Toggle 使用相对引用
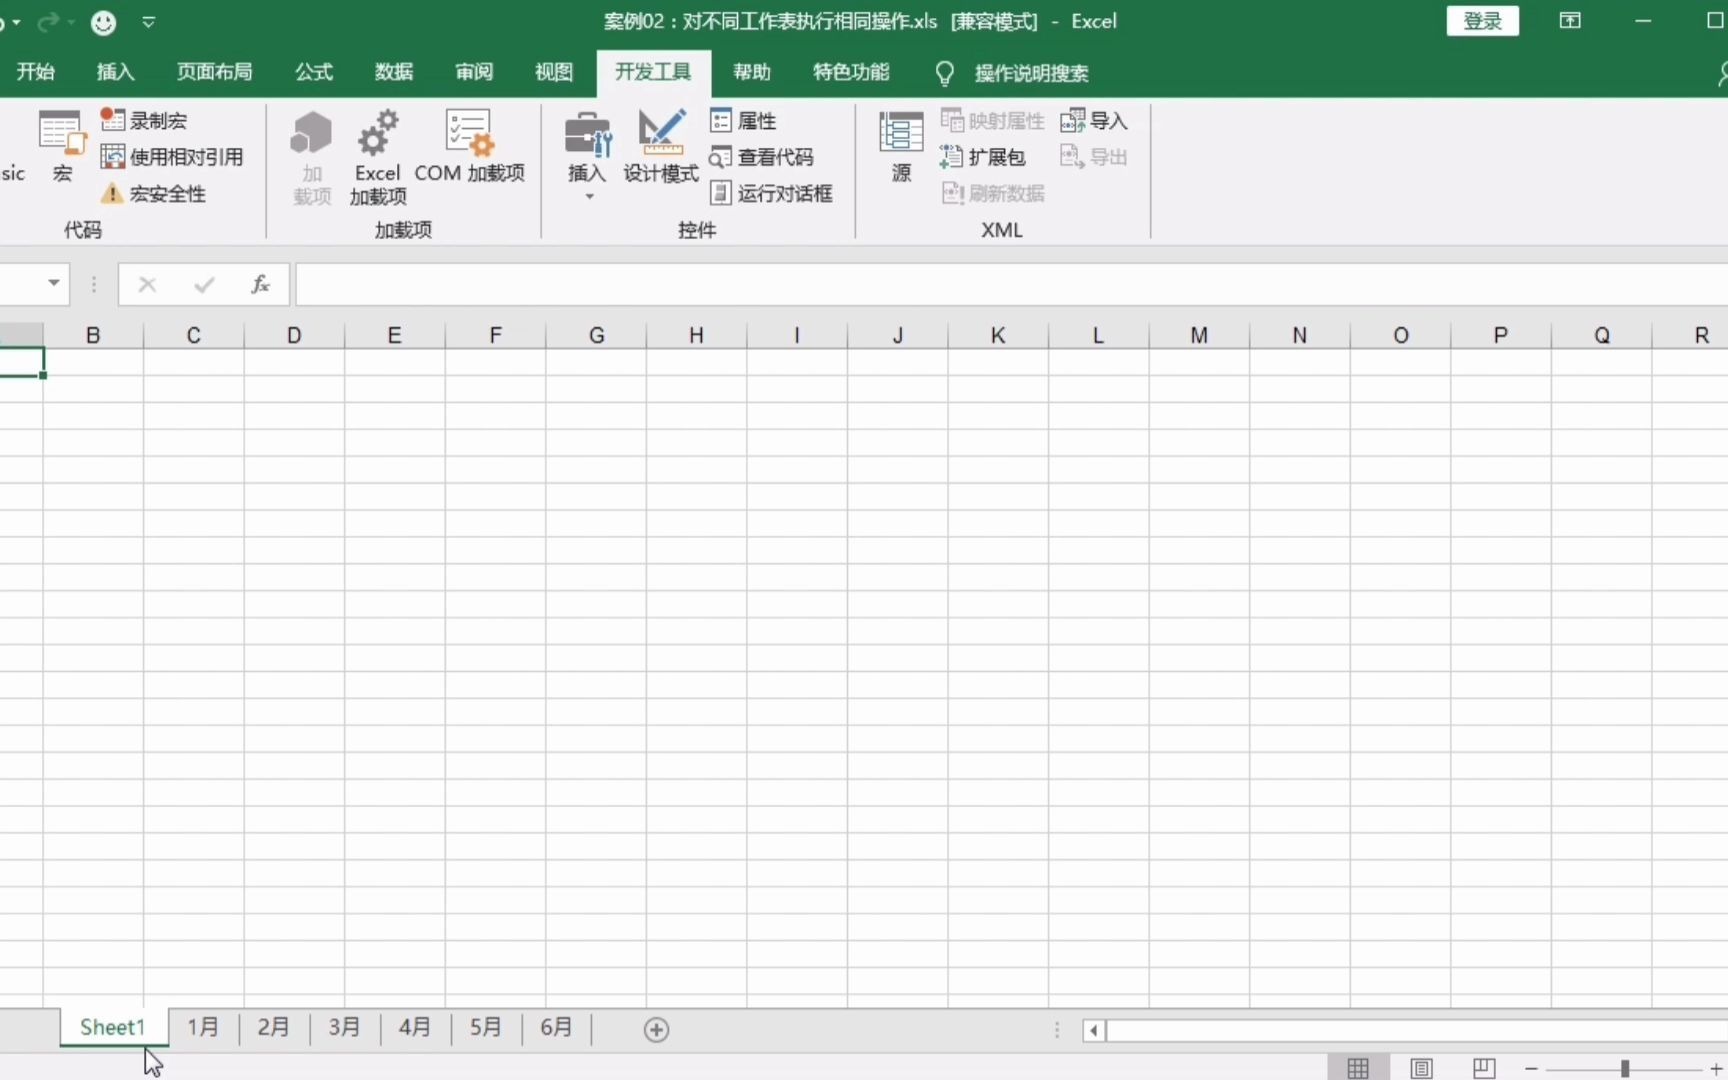 [171, 156]
